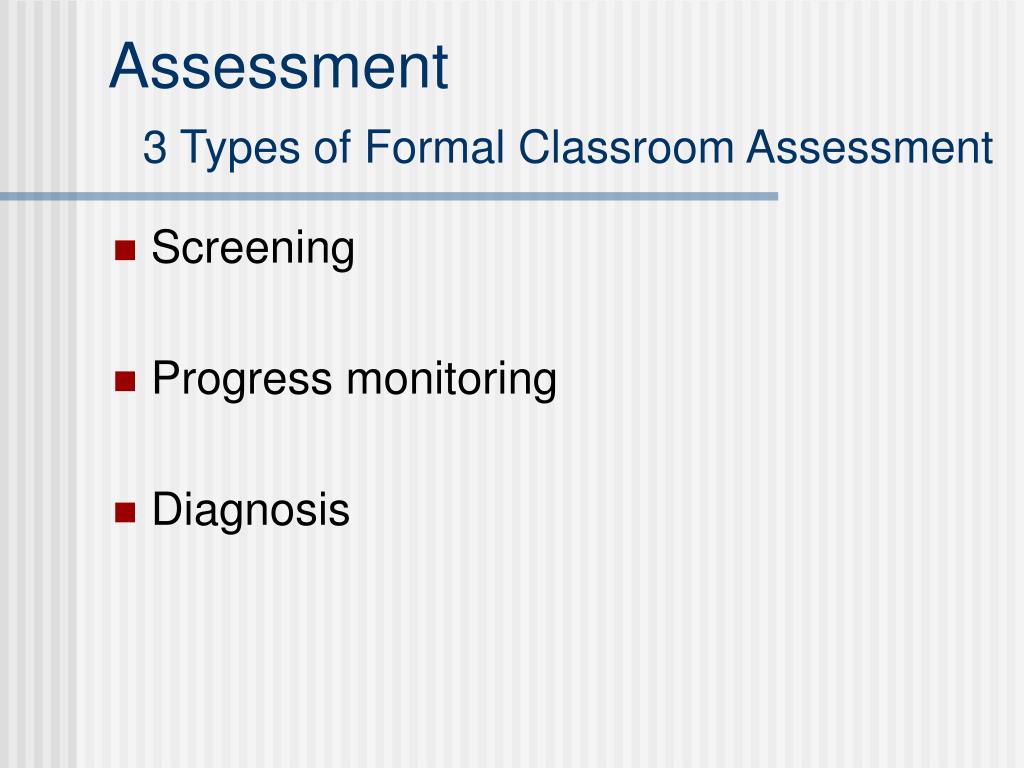
Task: Click the letter D starting Diagnosis
Action: 166,508
